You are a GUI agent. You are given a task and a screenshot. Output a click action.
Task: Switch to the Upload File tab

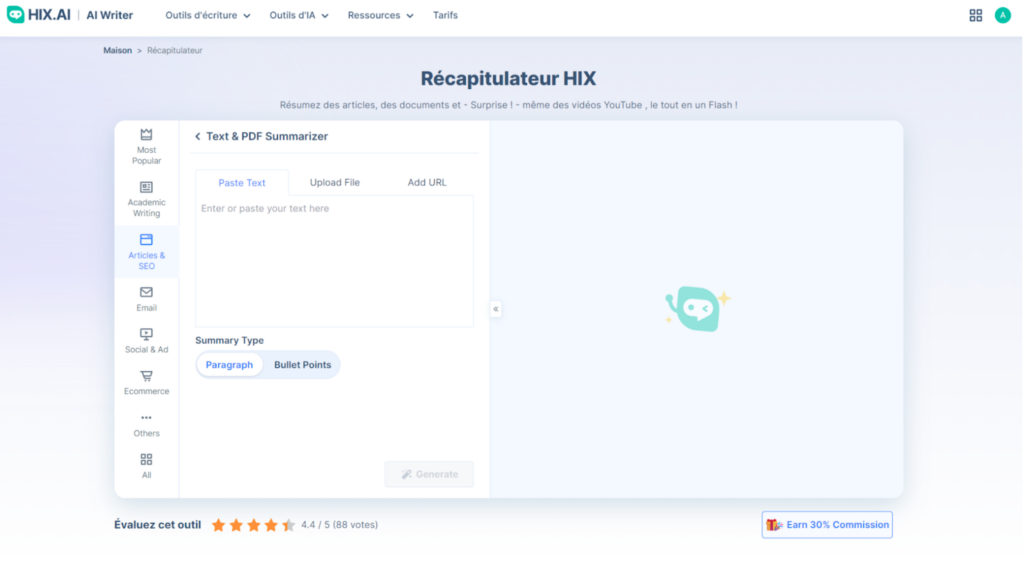(334, 183)
